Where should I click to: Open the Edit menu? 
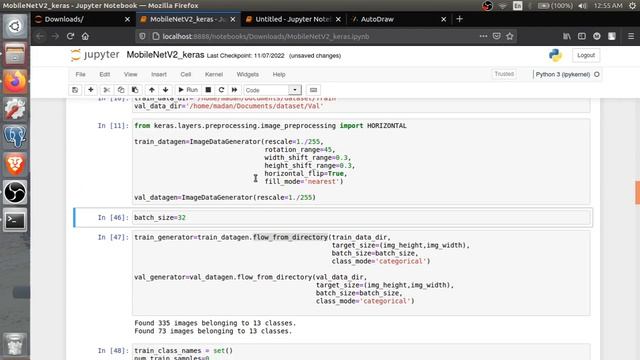[104, 74]
